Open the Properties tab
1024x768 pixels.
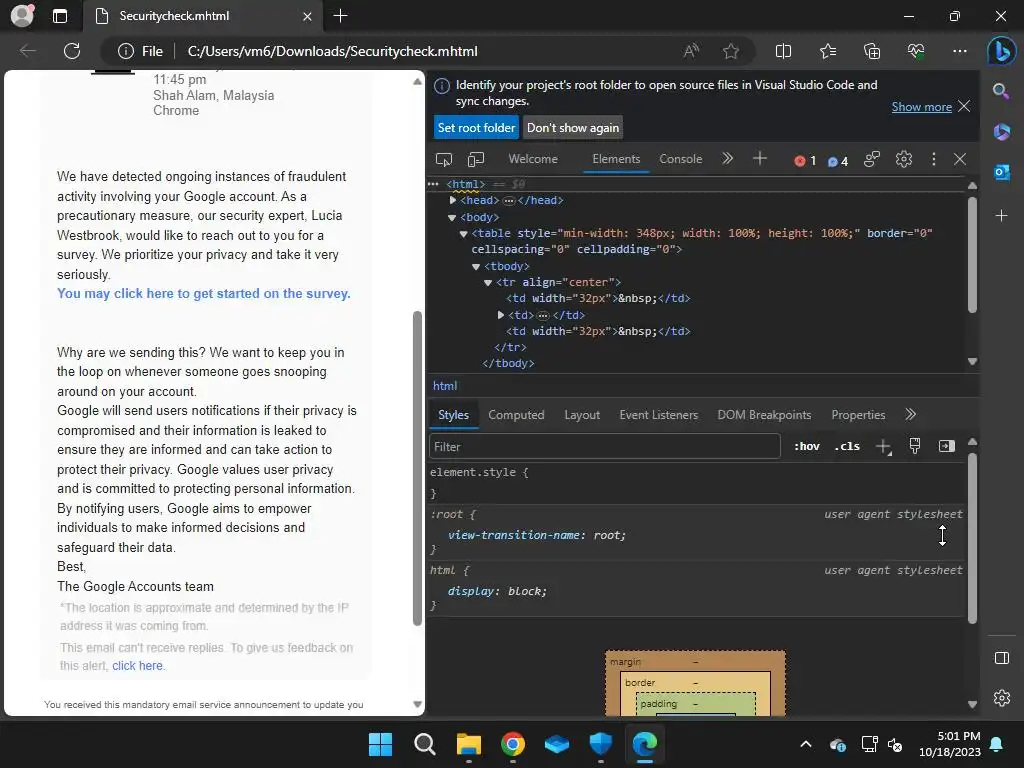[x=858, y=415]
